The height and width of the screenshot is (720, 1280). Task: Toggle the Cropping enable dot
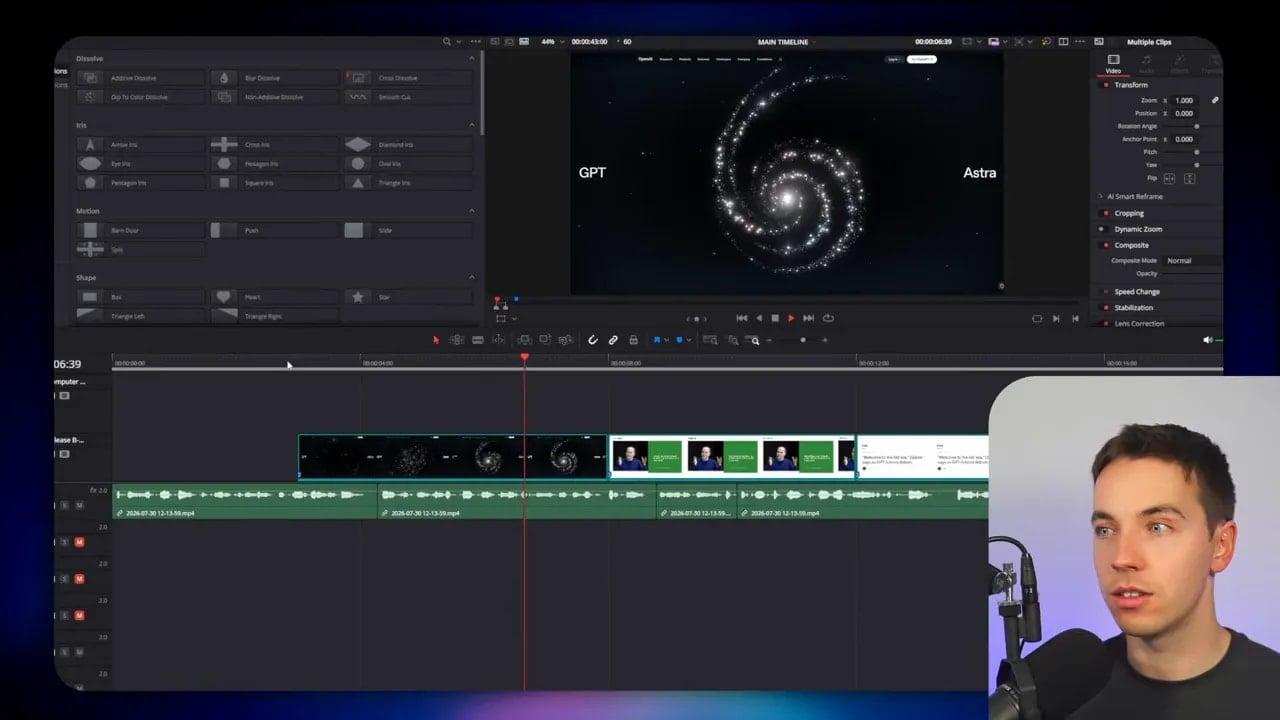click(x=1105, y=213)
